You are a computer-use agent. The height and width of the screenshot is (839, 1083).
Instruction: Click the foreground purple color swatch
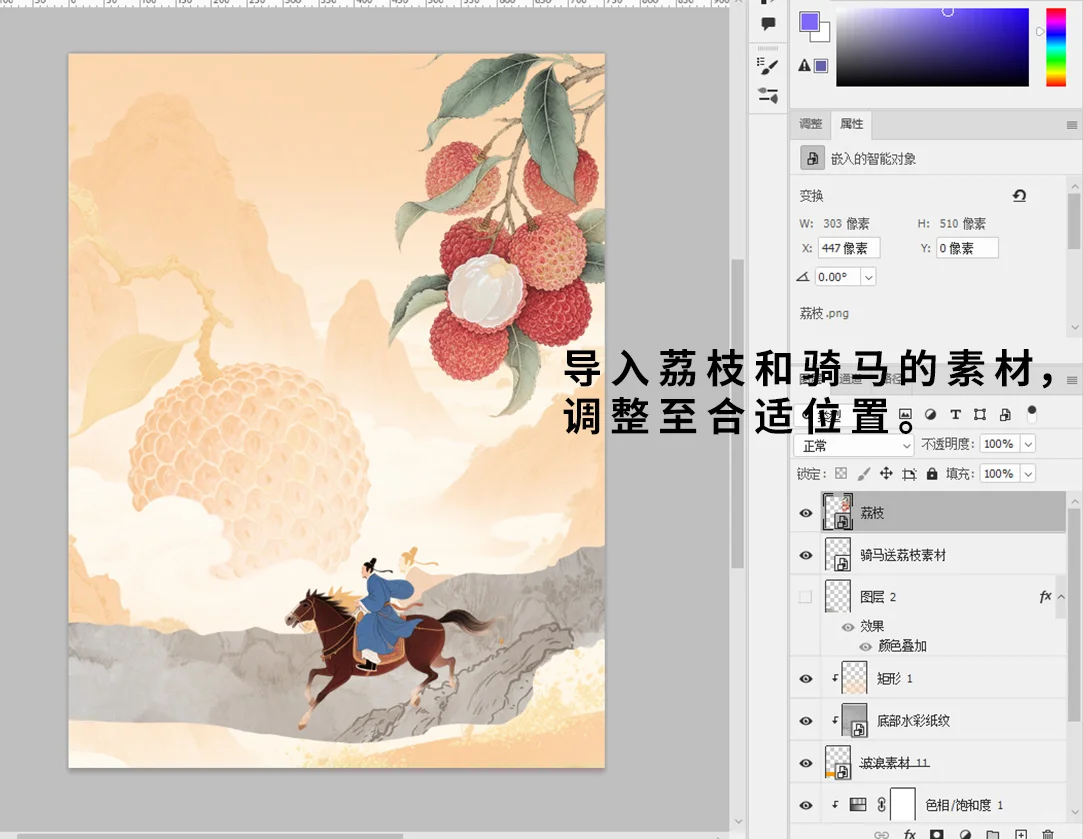click(809, 22)
